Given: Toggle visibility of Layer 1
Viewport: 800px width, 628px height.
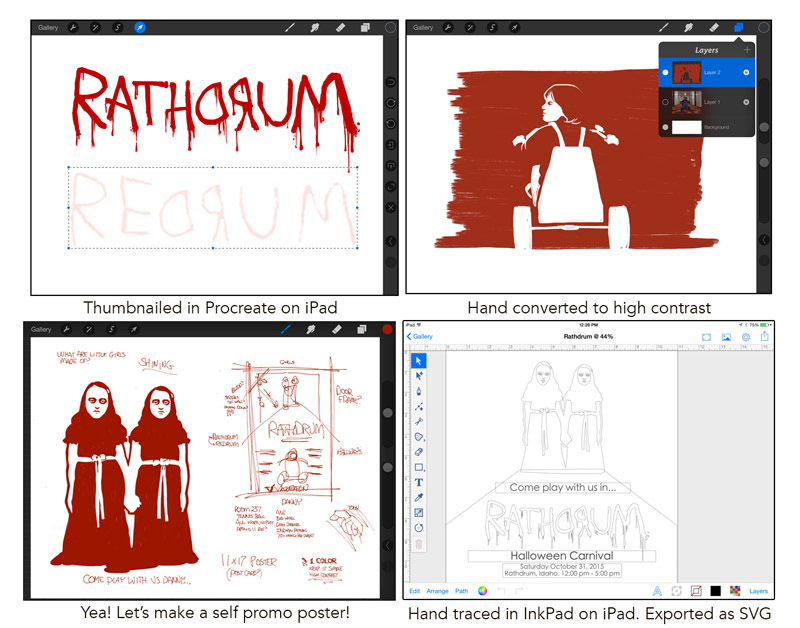Looking at the screenshot, I should click(665, 102).
